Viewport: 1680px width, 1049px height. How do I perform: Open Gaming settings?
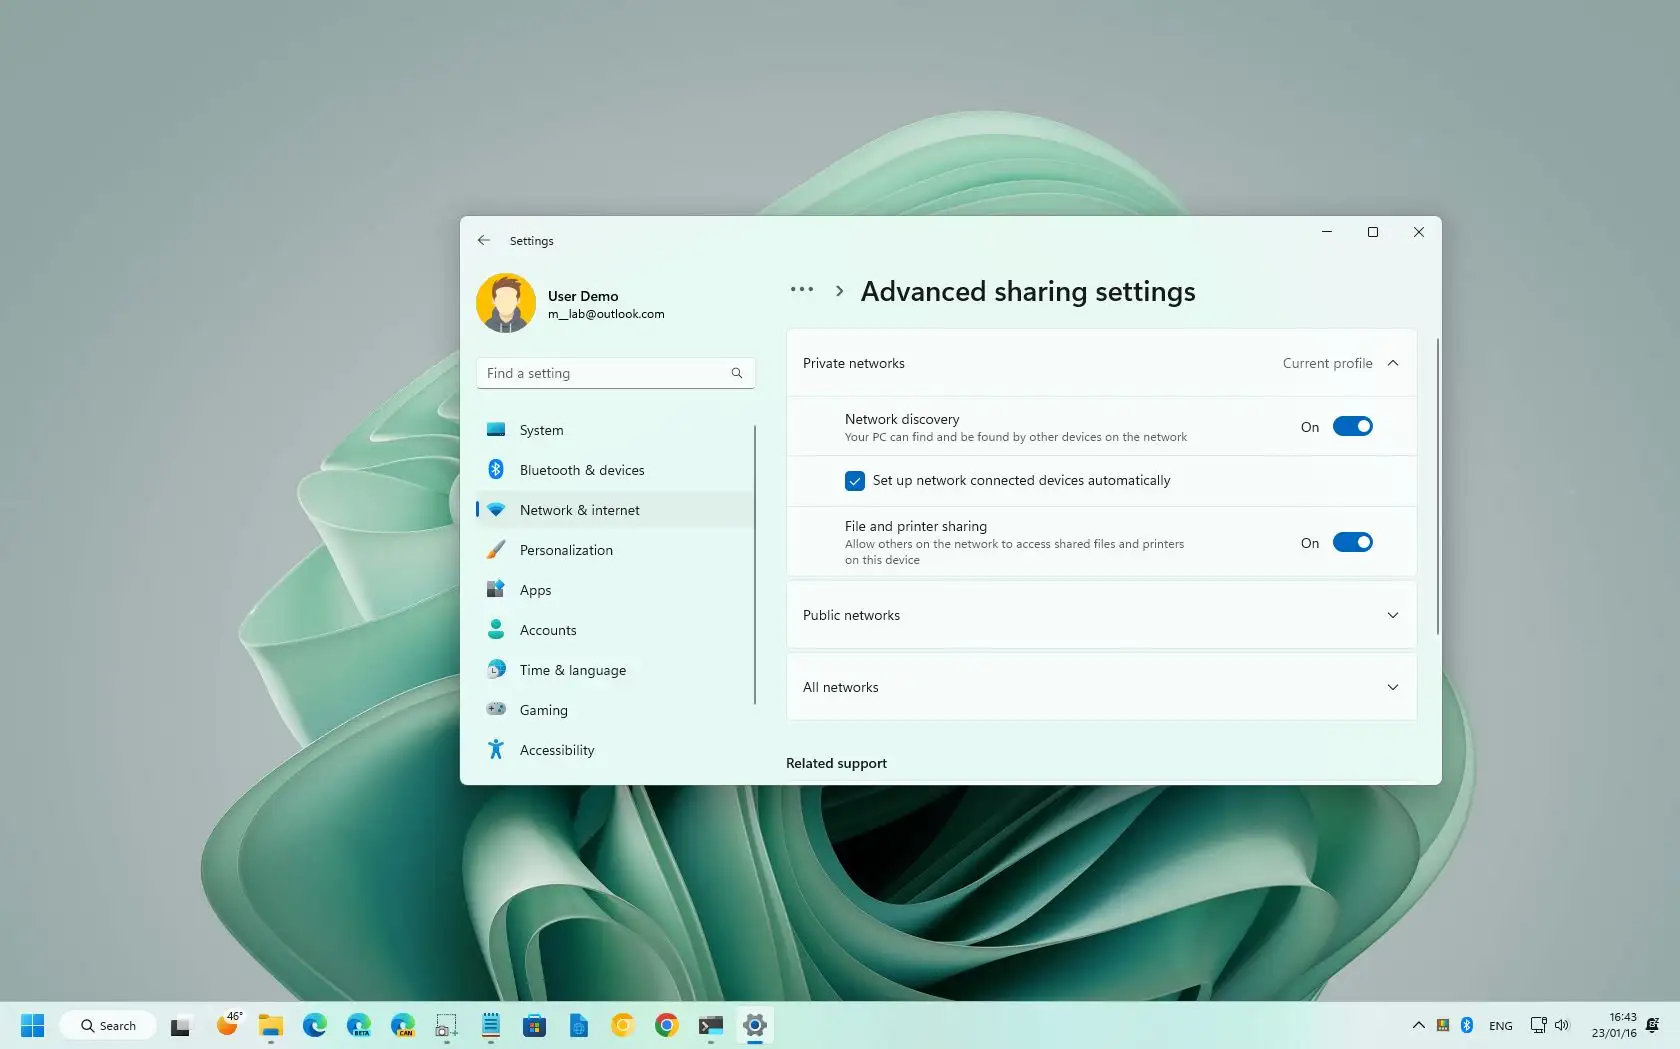(544, 709)
